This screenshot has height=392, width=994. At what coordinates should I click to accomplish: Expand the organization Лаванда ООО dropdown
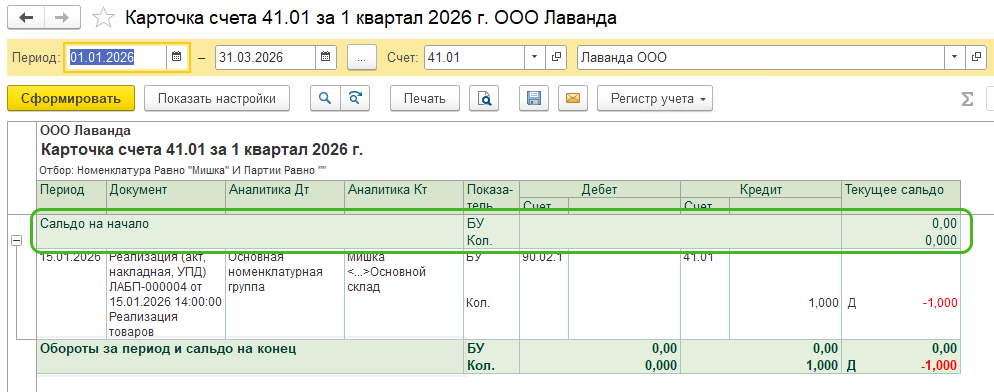(954, 57)
